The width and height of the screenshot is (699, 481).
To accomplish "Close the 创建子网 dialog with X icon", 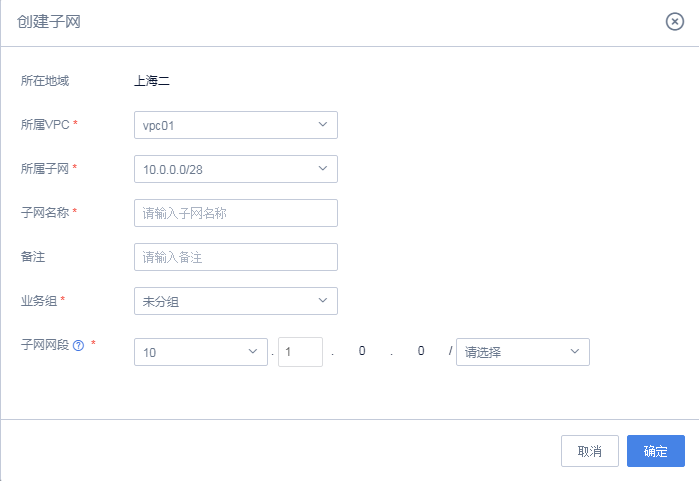I will [675, 22].
